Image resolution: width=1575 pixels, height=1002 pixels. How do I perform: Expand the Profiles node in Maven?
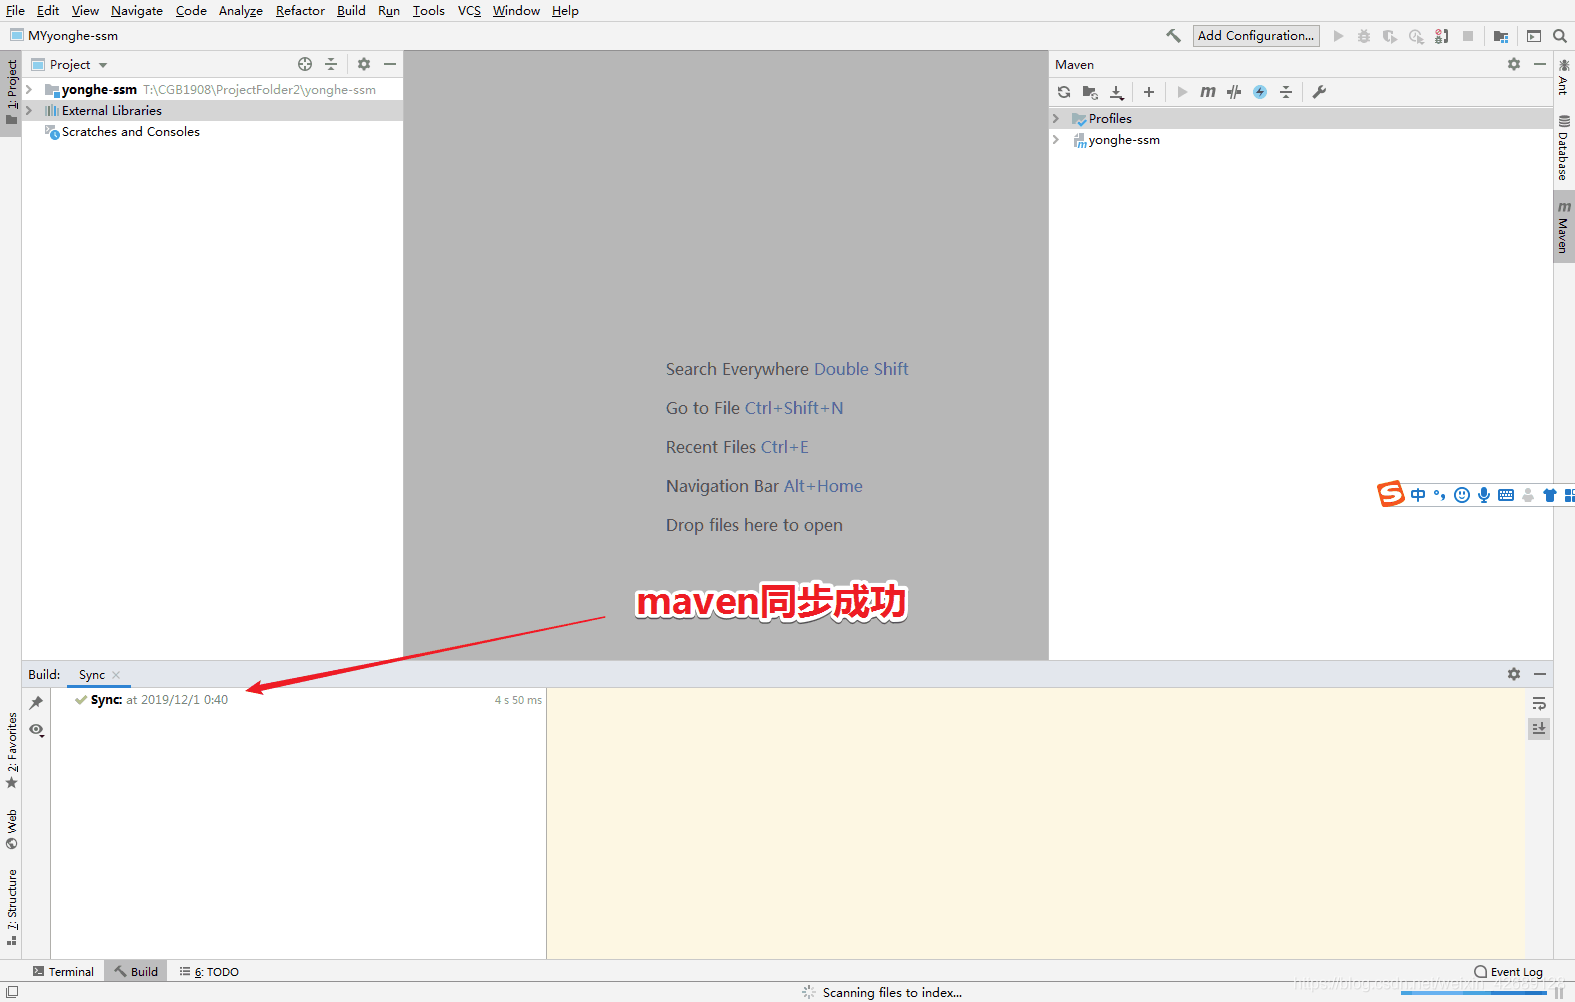point(1056,119)
